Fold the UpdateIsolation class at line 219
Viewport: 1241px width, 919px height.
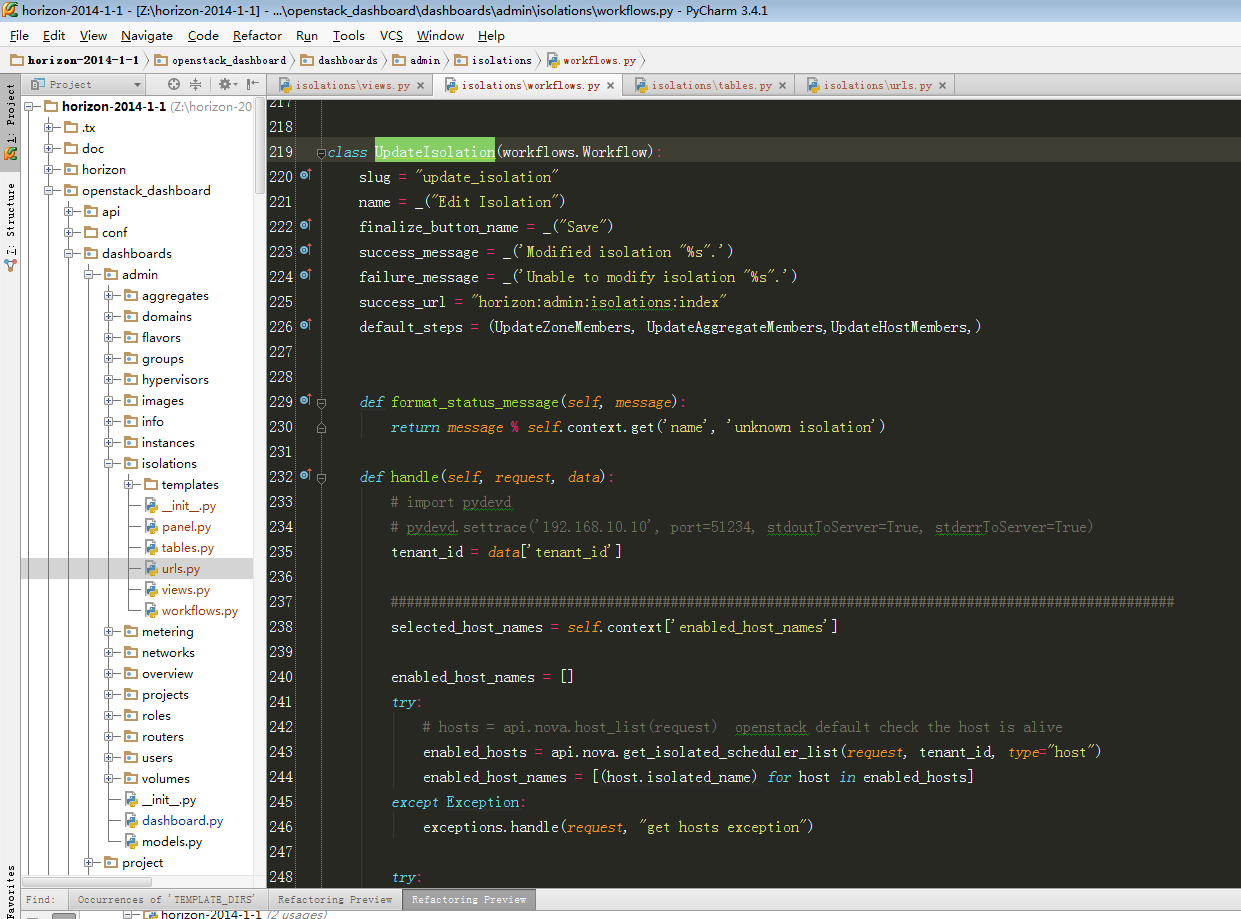coord(322,153)
